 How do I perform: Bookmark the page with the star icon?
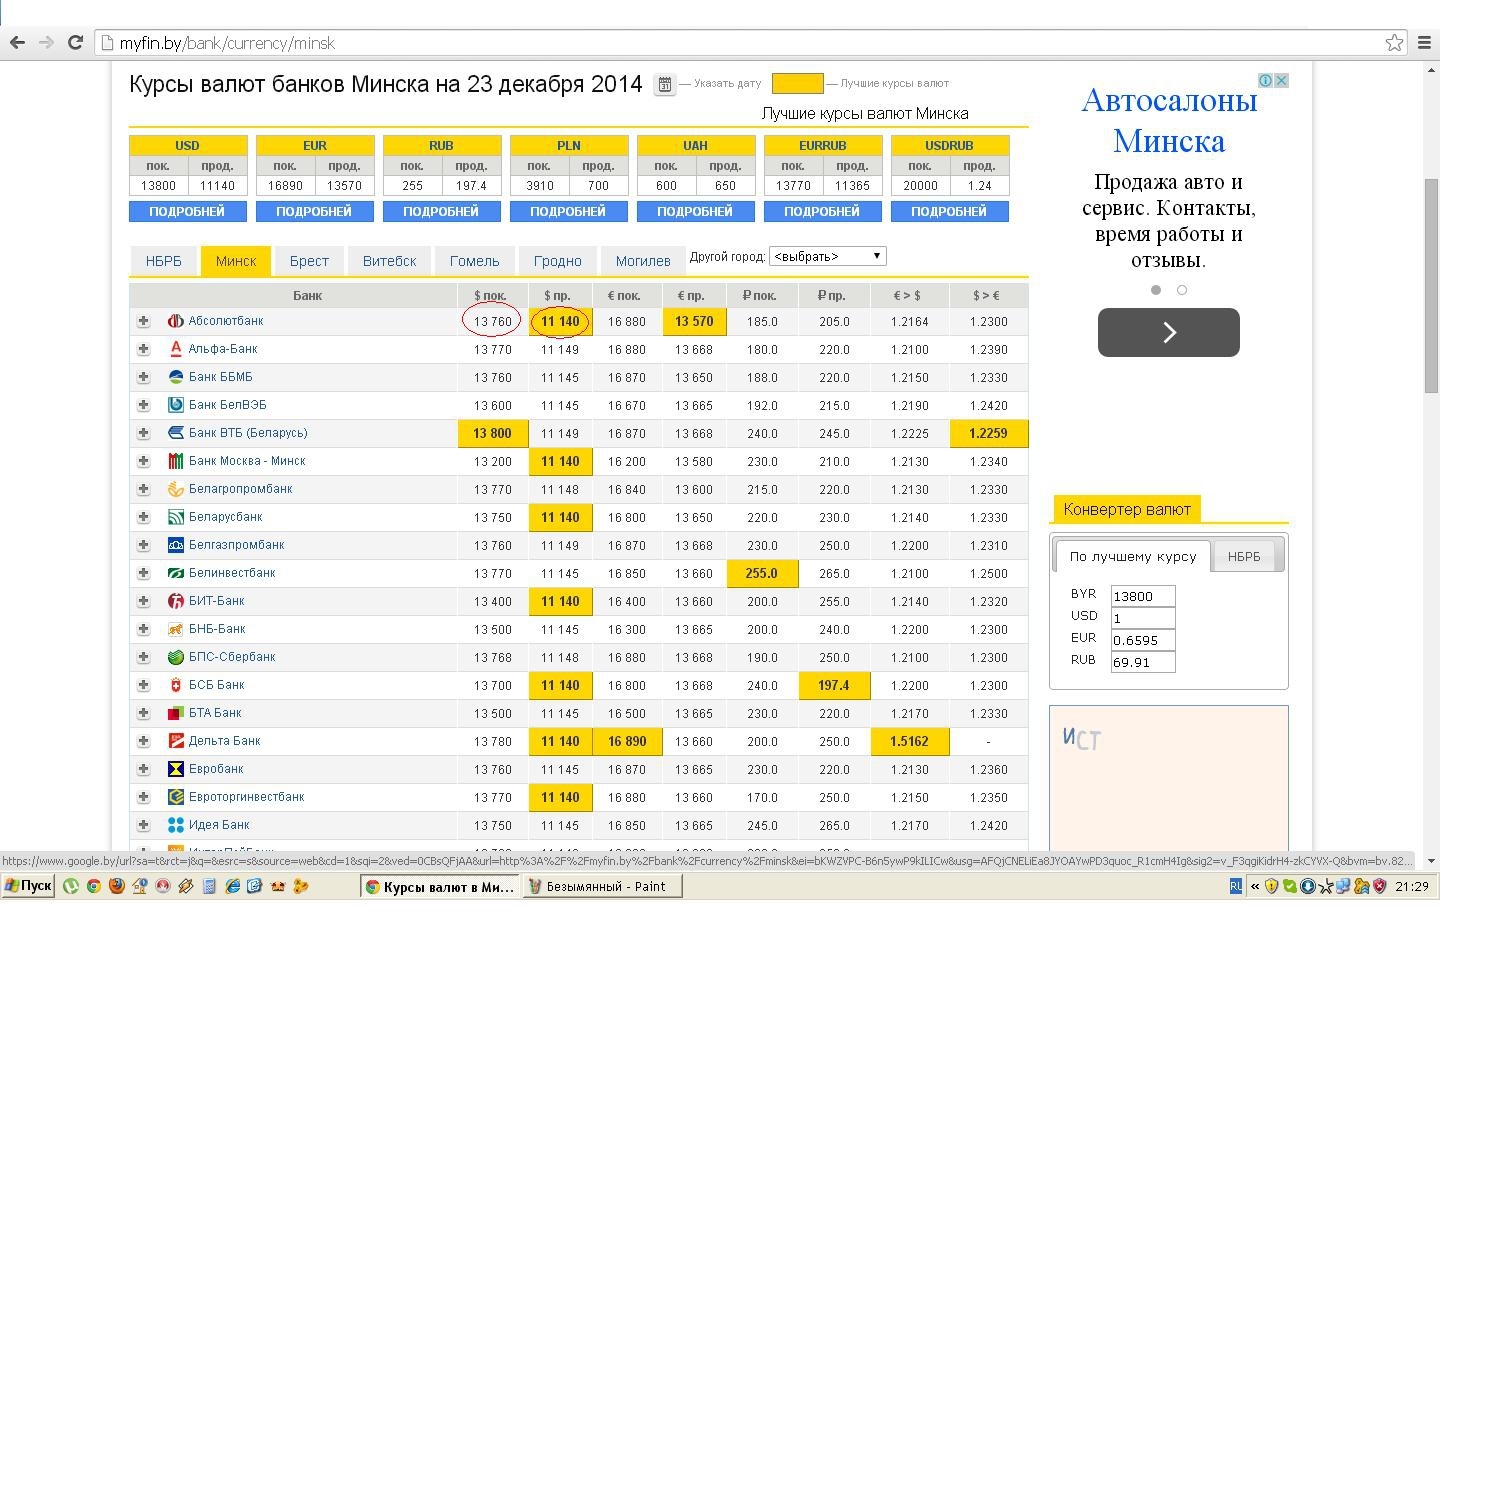(x=1394, y=42)
